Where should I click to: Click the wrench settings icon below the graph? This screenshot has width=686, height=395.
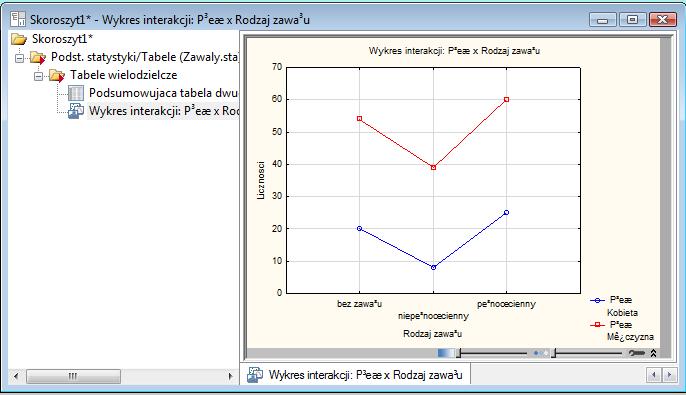[637, 353]
